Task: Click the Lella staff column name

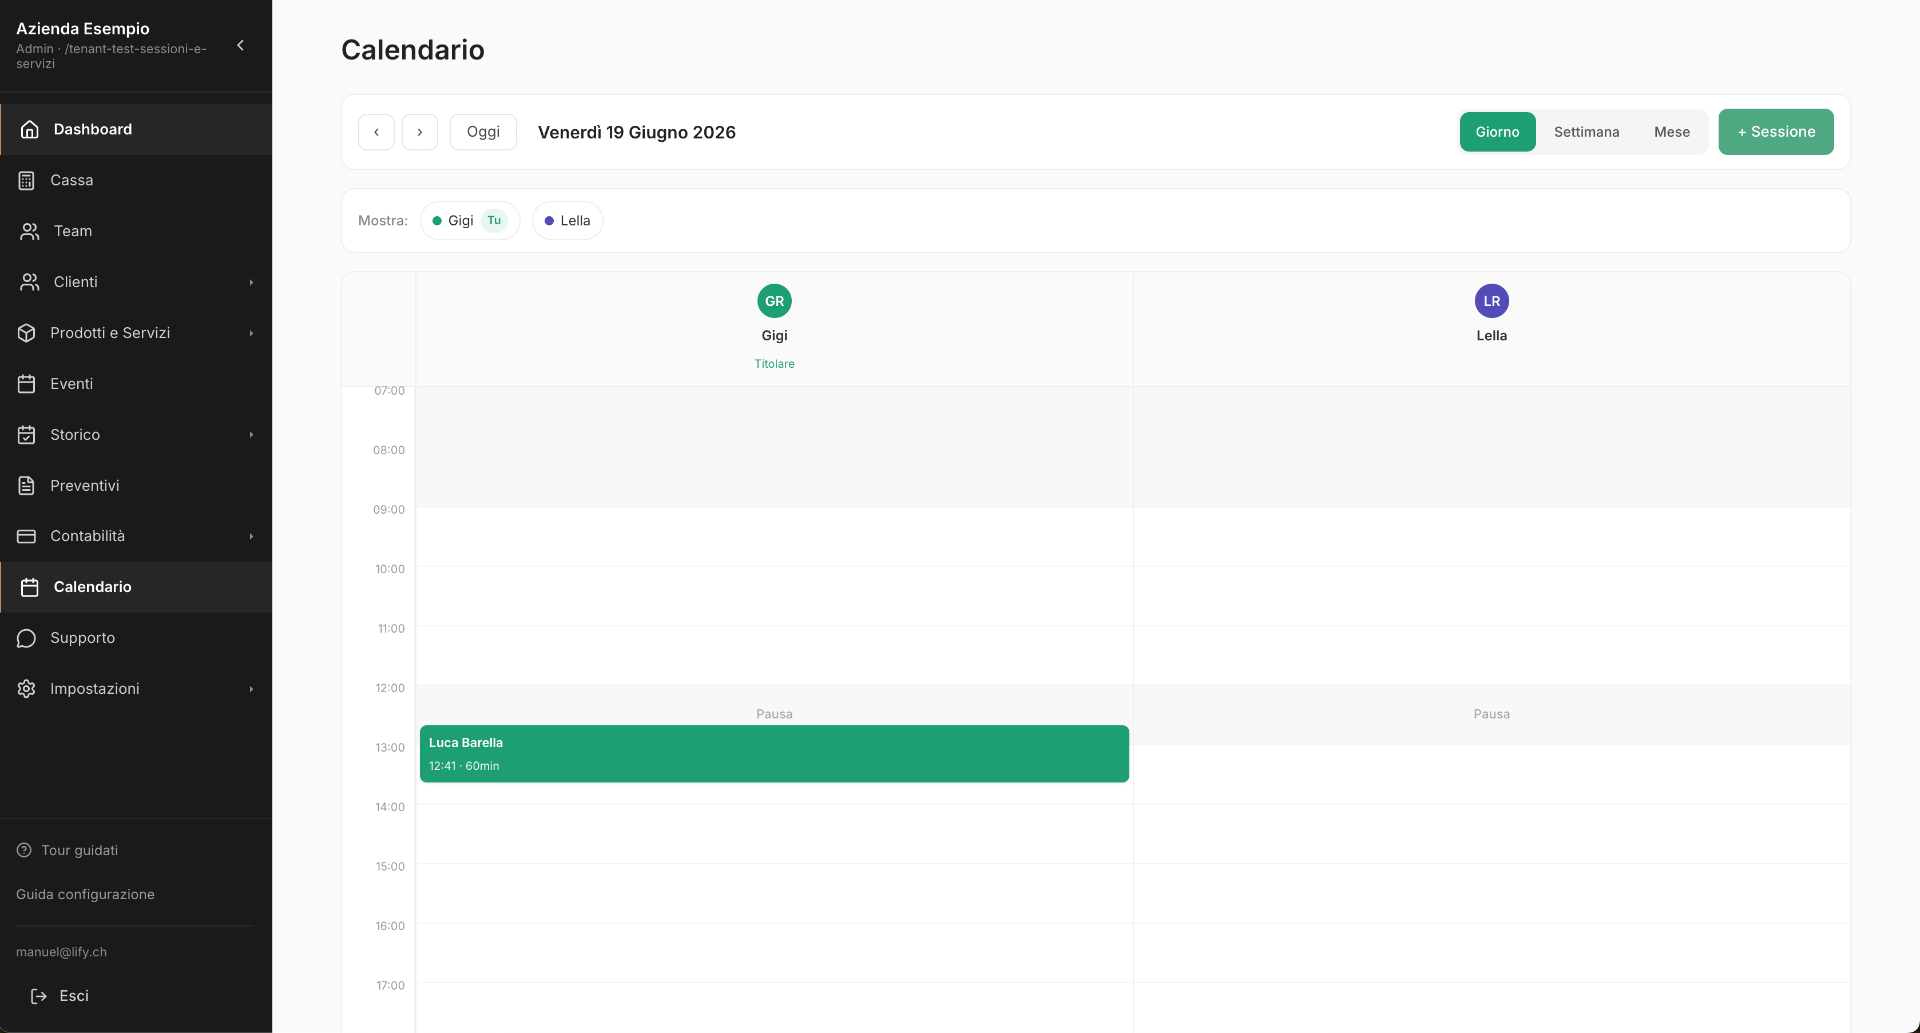Action: (1492, 336)
